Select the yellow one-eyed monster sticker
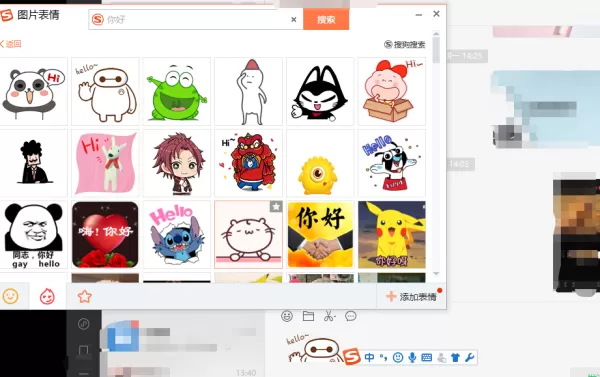Image resolution: width=600 pixels, height=377 pixels. point(320,163)
